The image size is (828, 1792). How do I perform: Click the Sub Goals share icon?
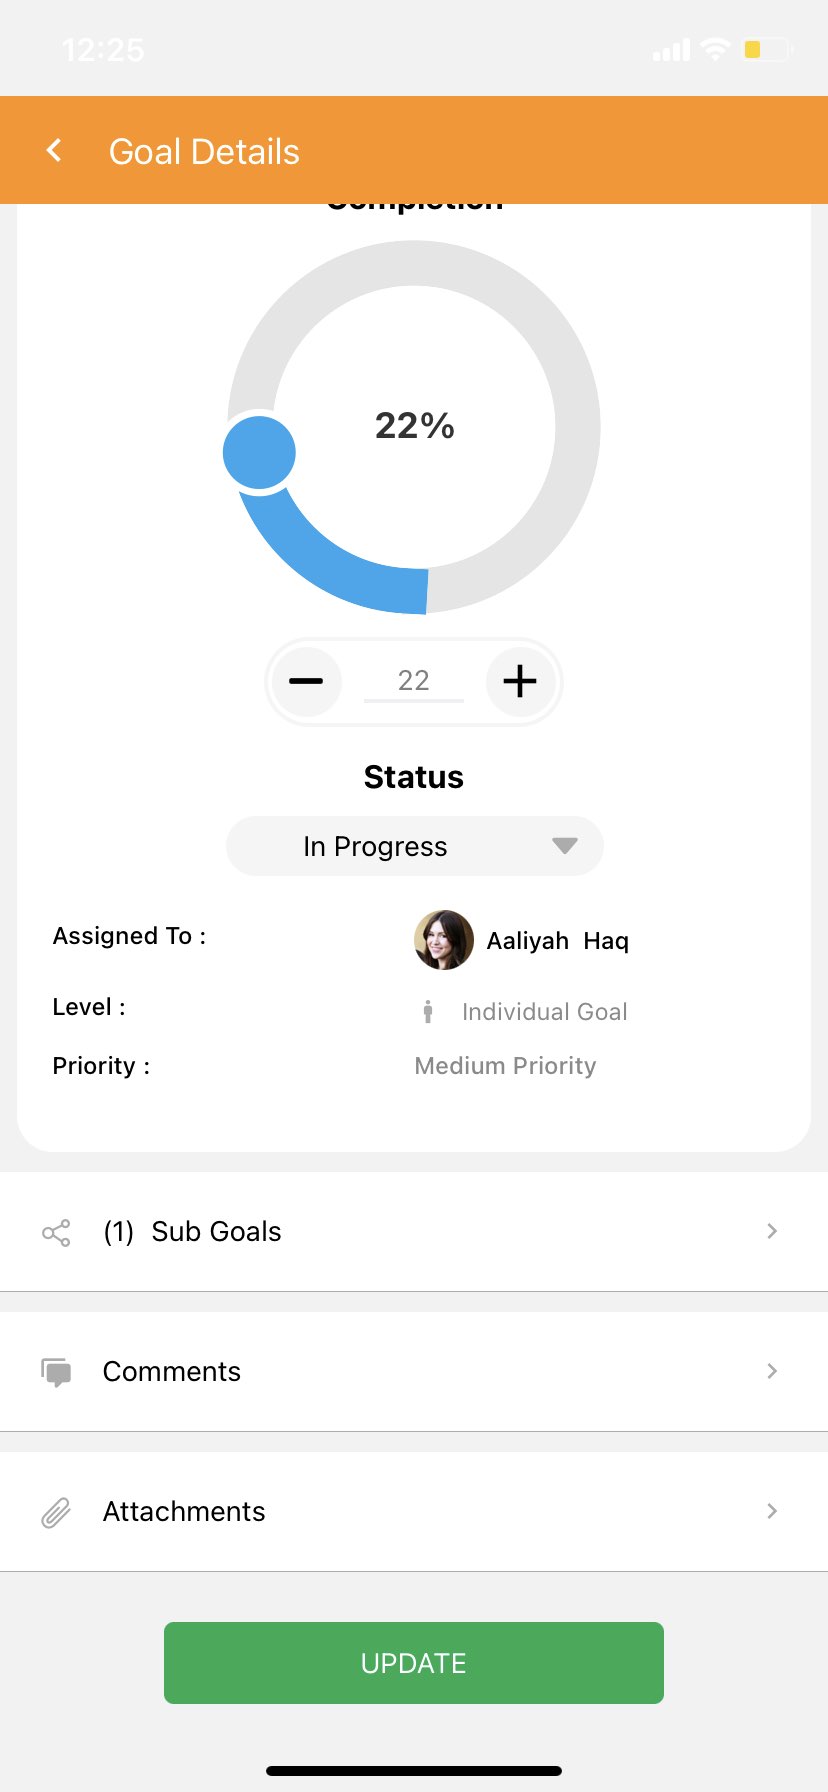pyautogui.click(x=56, y=1232)
